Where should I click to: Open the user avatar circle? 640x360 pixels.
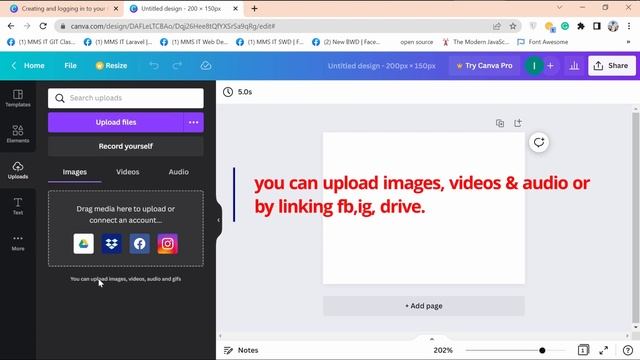pyautogui.click(x=534, y=65)
